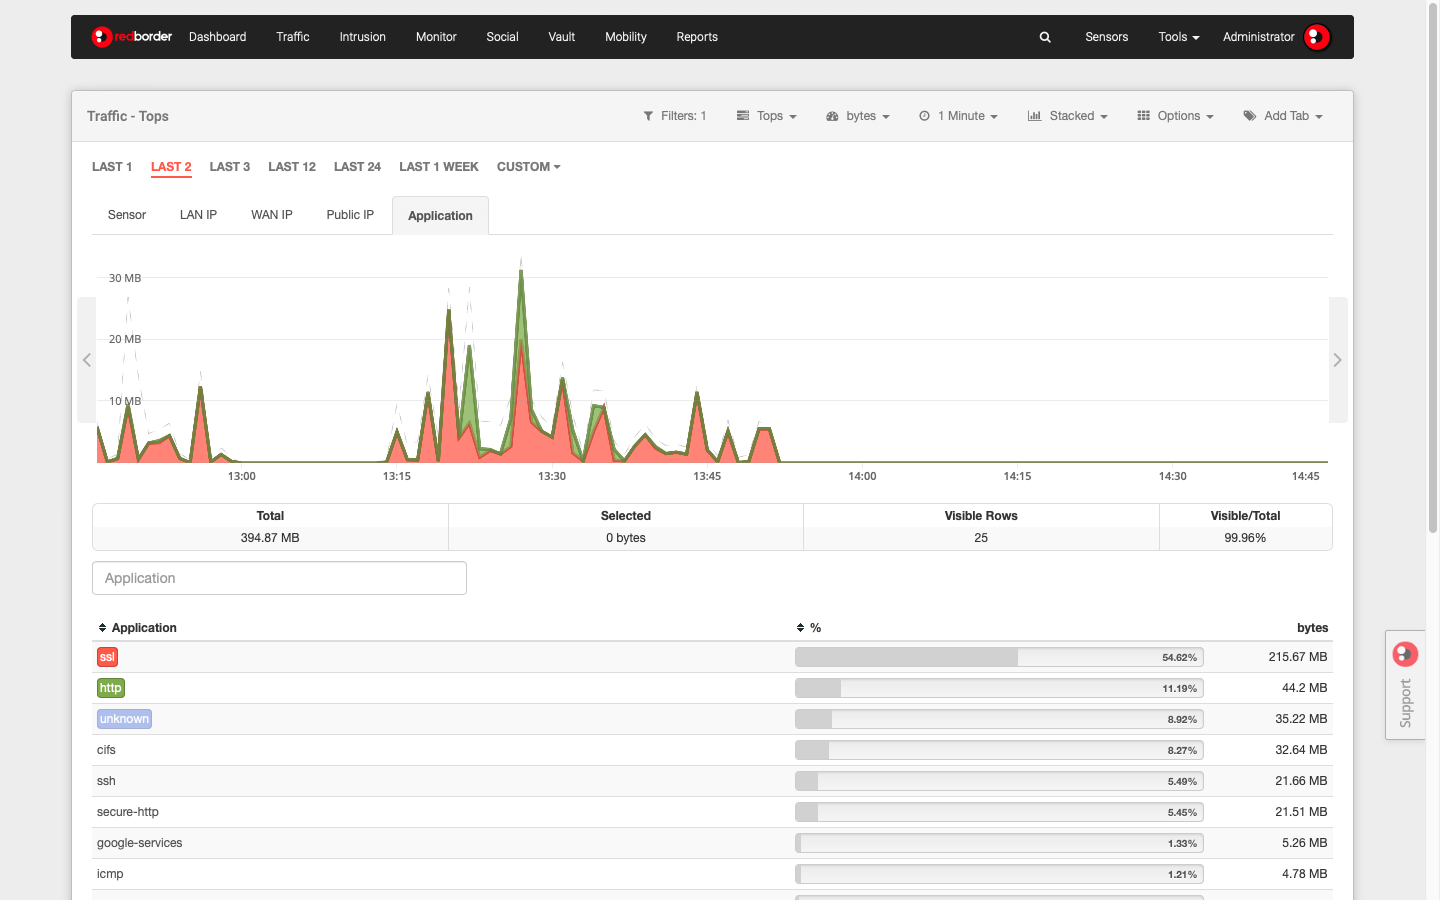Viewport: 1440px width, 900px height.
Task: Click the 215.67 MB bytes cell
Action: tap(1298, 657)
